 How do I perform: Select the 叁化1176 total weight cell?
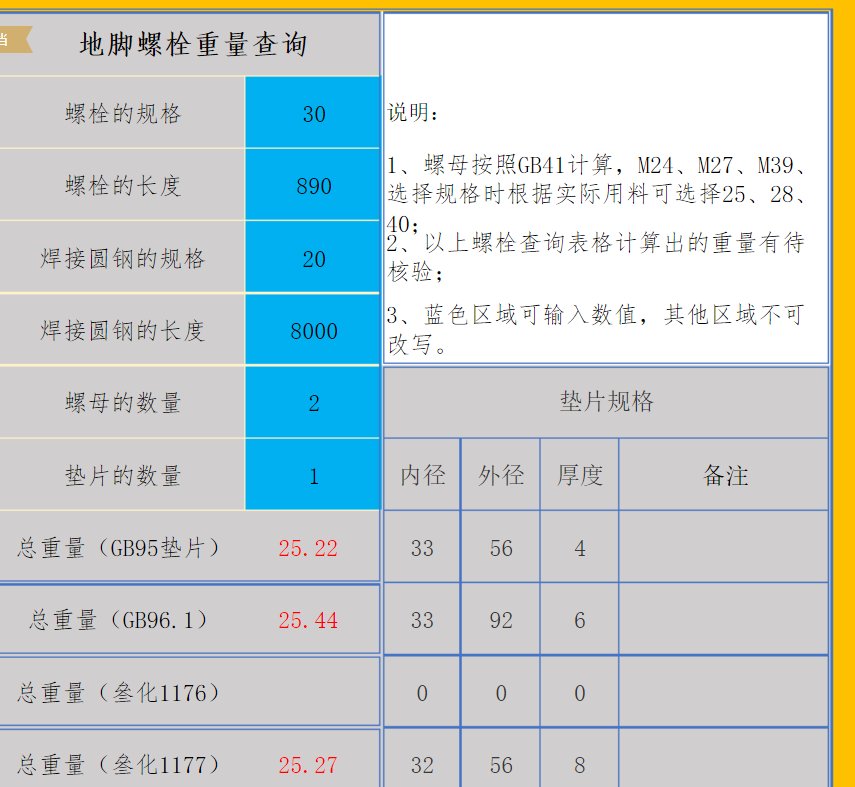tap(312, 692)
